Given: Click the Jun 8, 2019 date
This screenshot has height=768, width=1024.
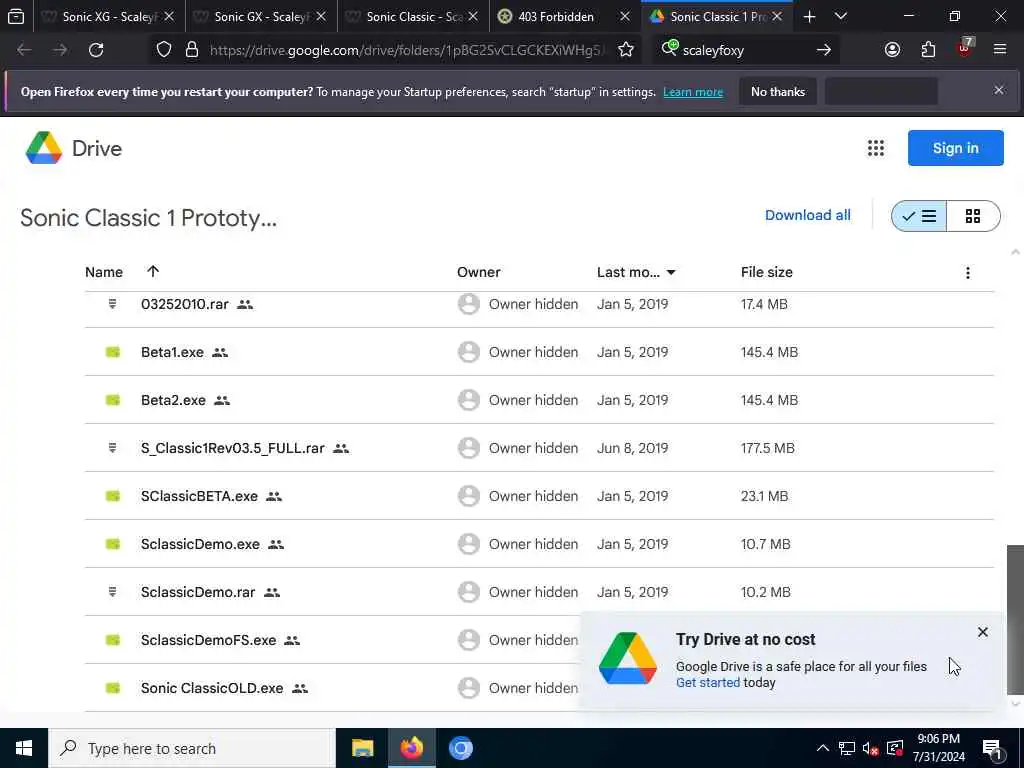Looking at the screenshot, I should coord(632,448).
